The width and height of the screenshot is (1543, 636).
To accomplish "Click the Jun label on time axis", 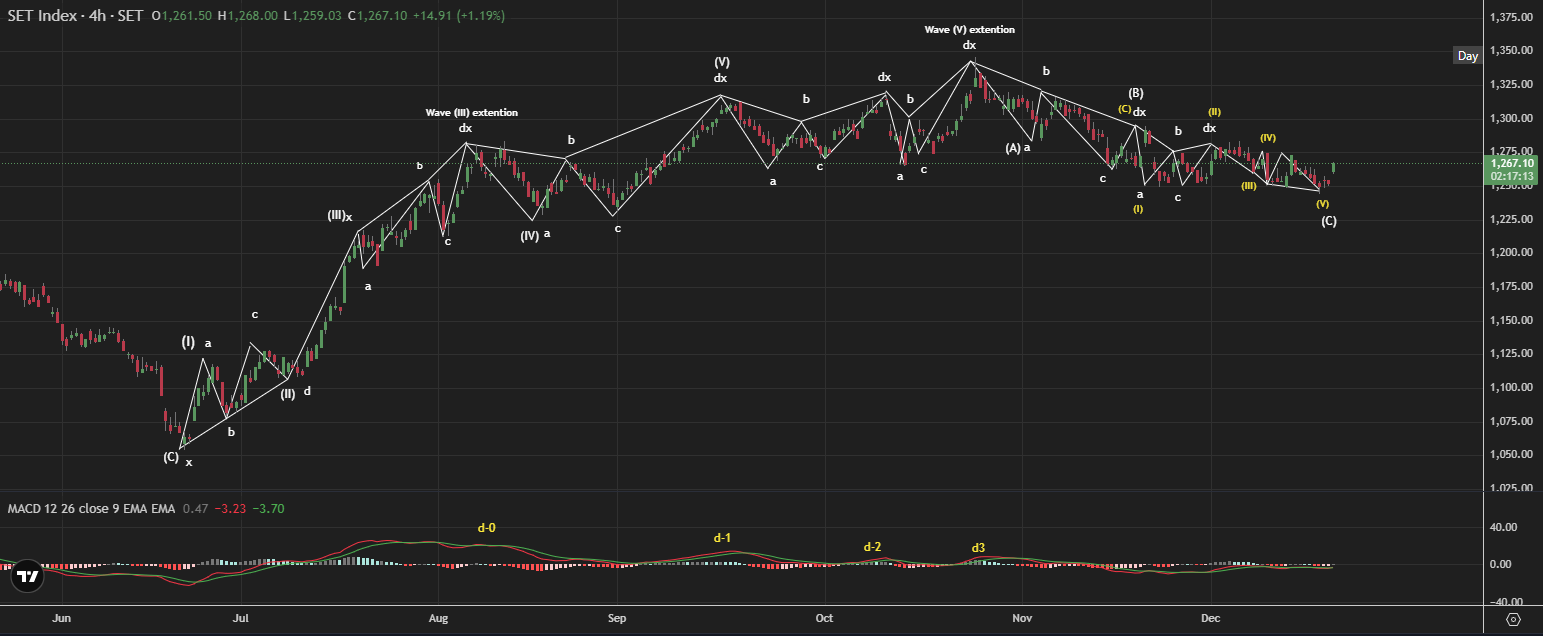I will (62, 619).
